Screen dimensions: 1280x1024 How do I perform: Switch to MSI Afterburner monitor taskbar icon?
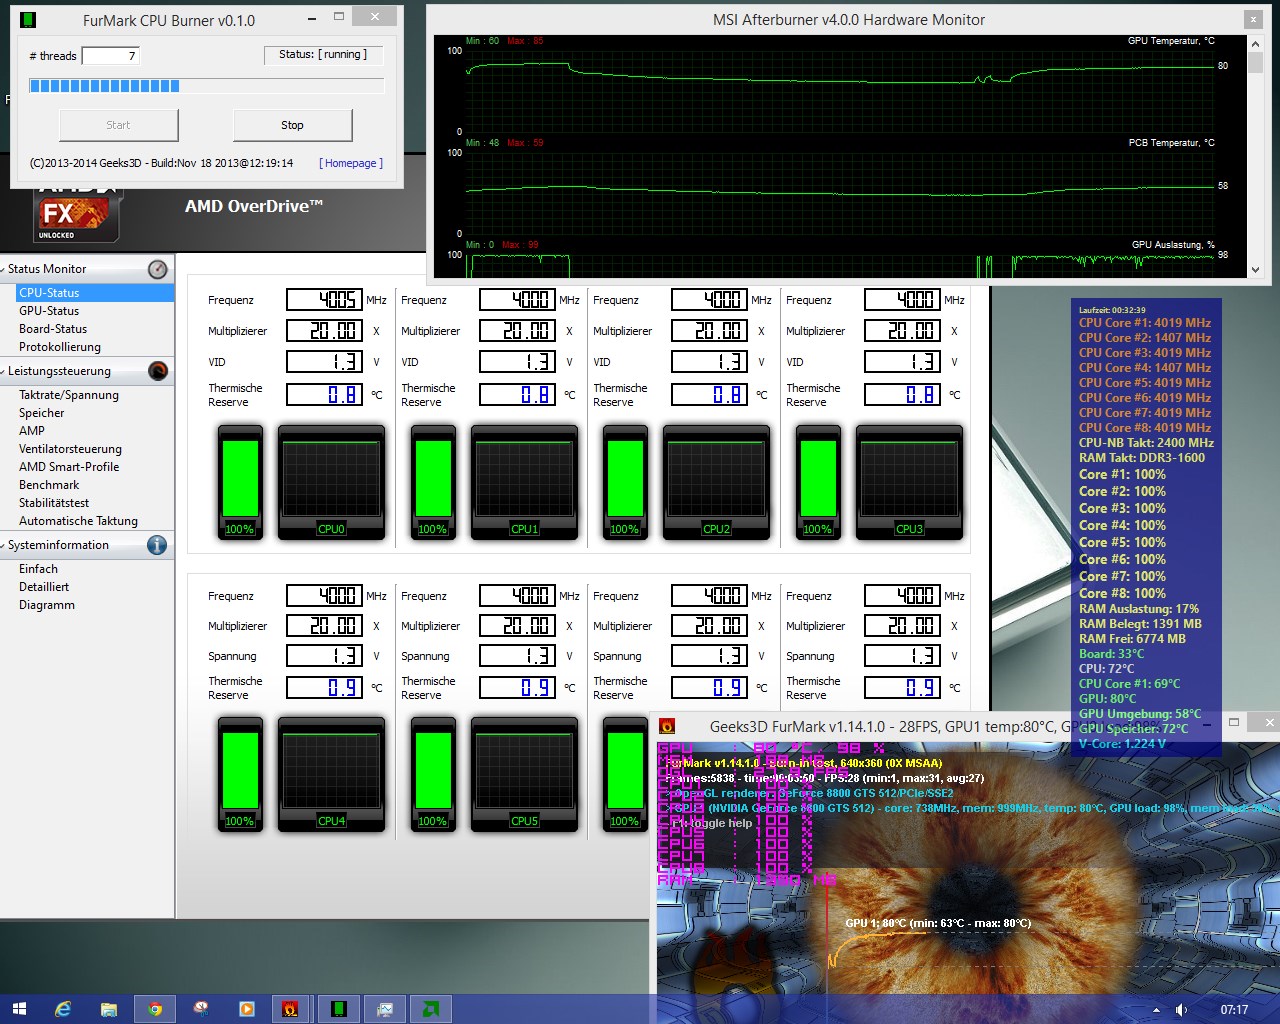(x=385, y=1009)
